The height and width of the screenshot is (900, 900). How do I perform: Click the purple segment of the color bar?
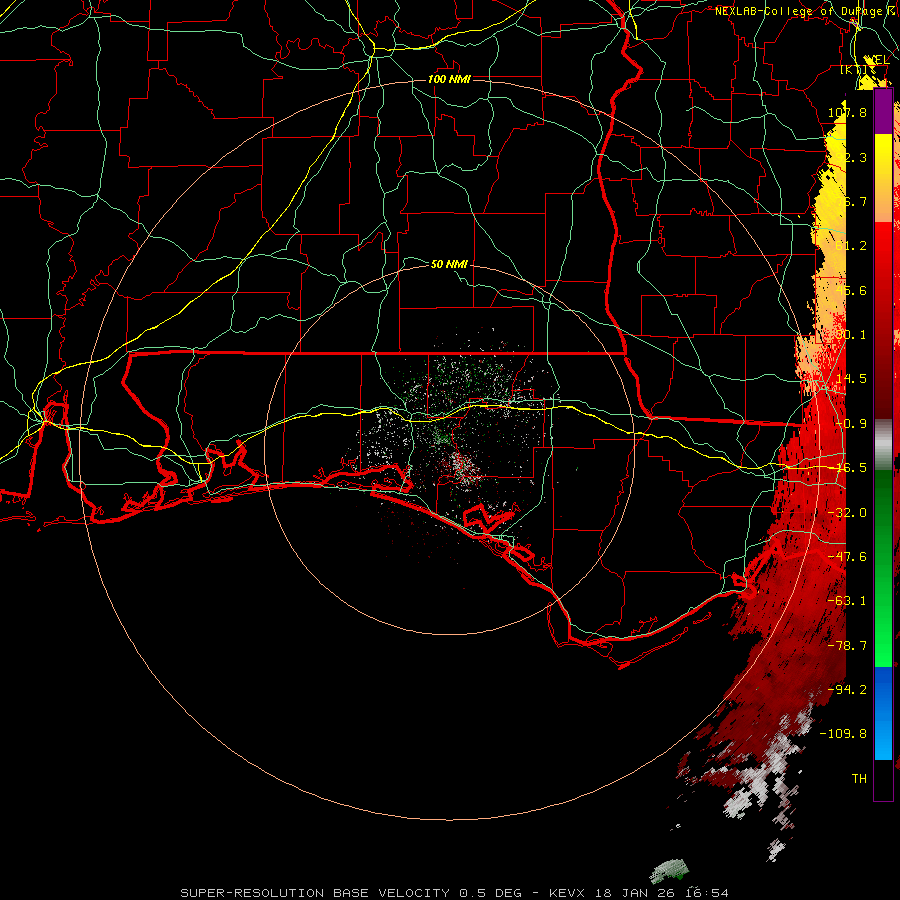883,111
